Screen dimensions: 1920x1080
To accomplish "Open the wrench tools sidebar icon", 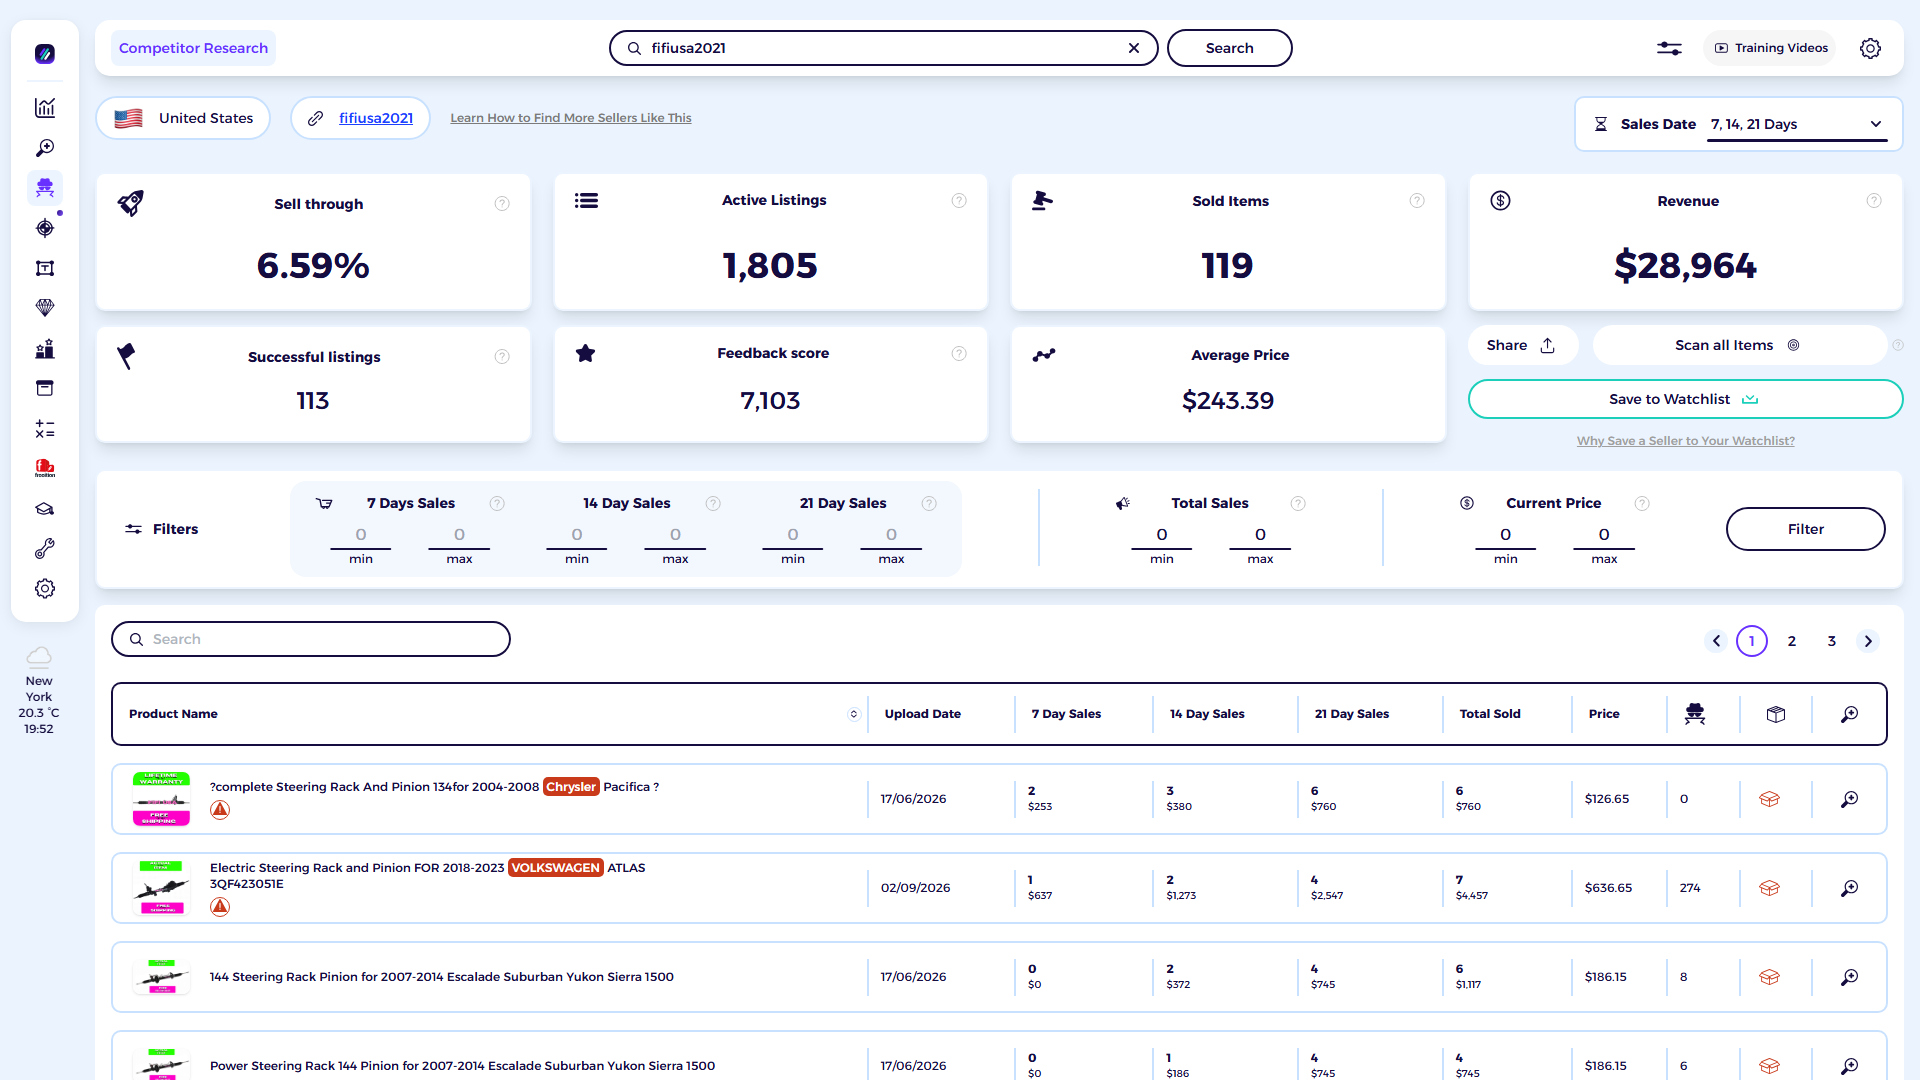I will click(45, 549).
